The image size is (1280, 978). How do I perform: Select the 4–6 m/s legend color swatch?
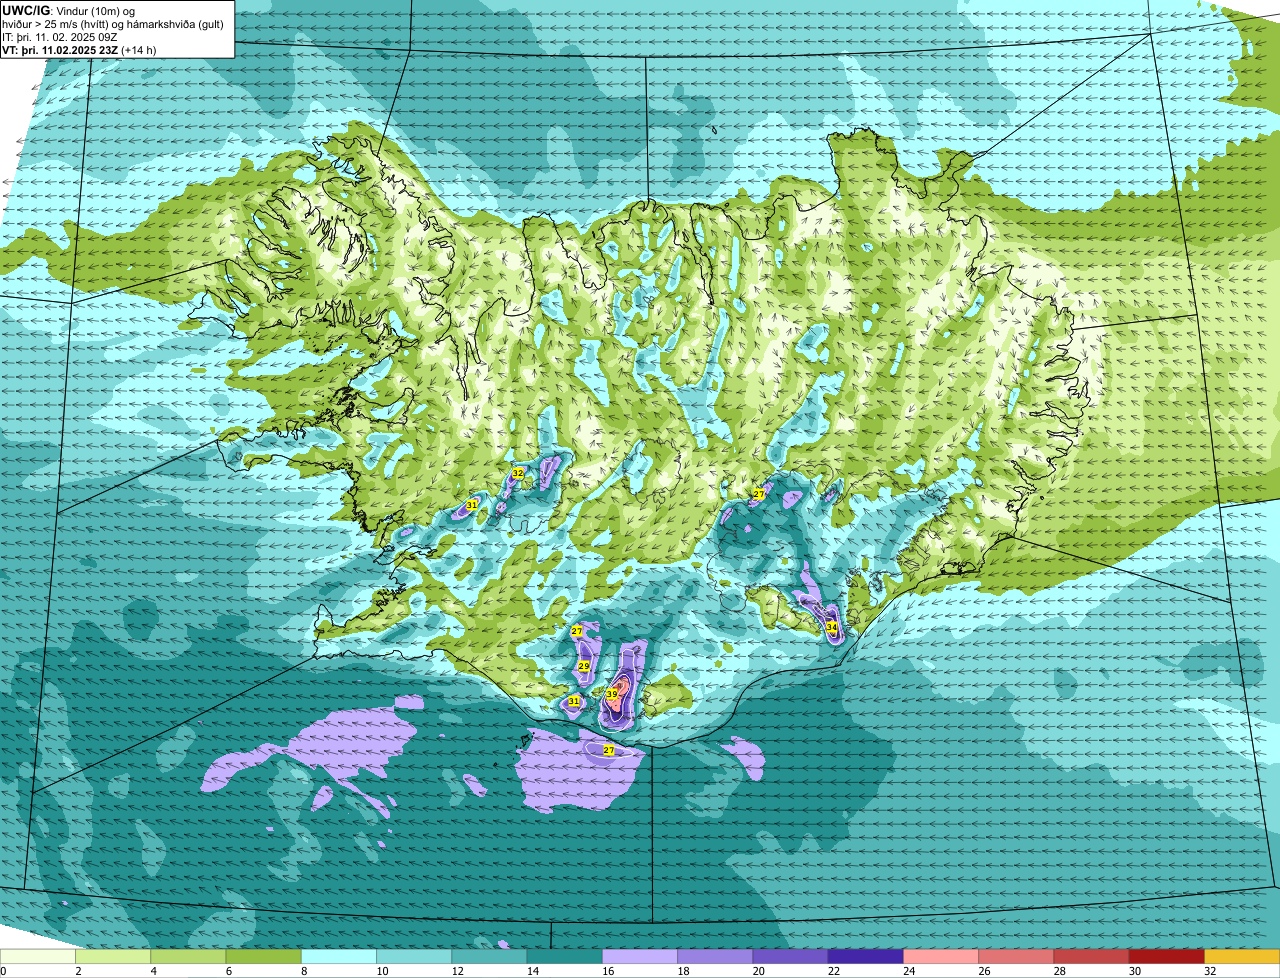188,956
